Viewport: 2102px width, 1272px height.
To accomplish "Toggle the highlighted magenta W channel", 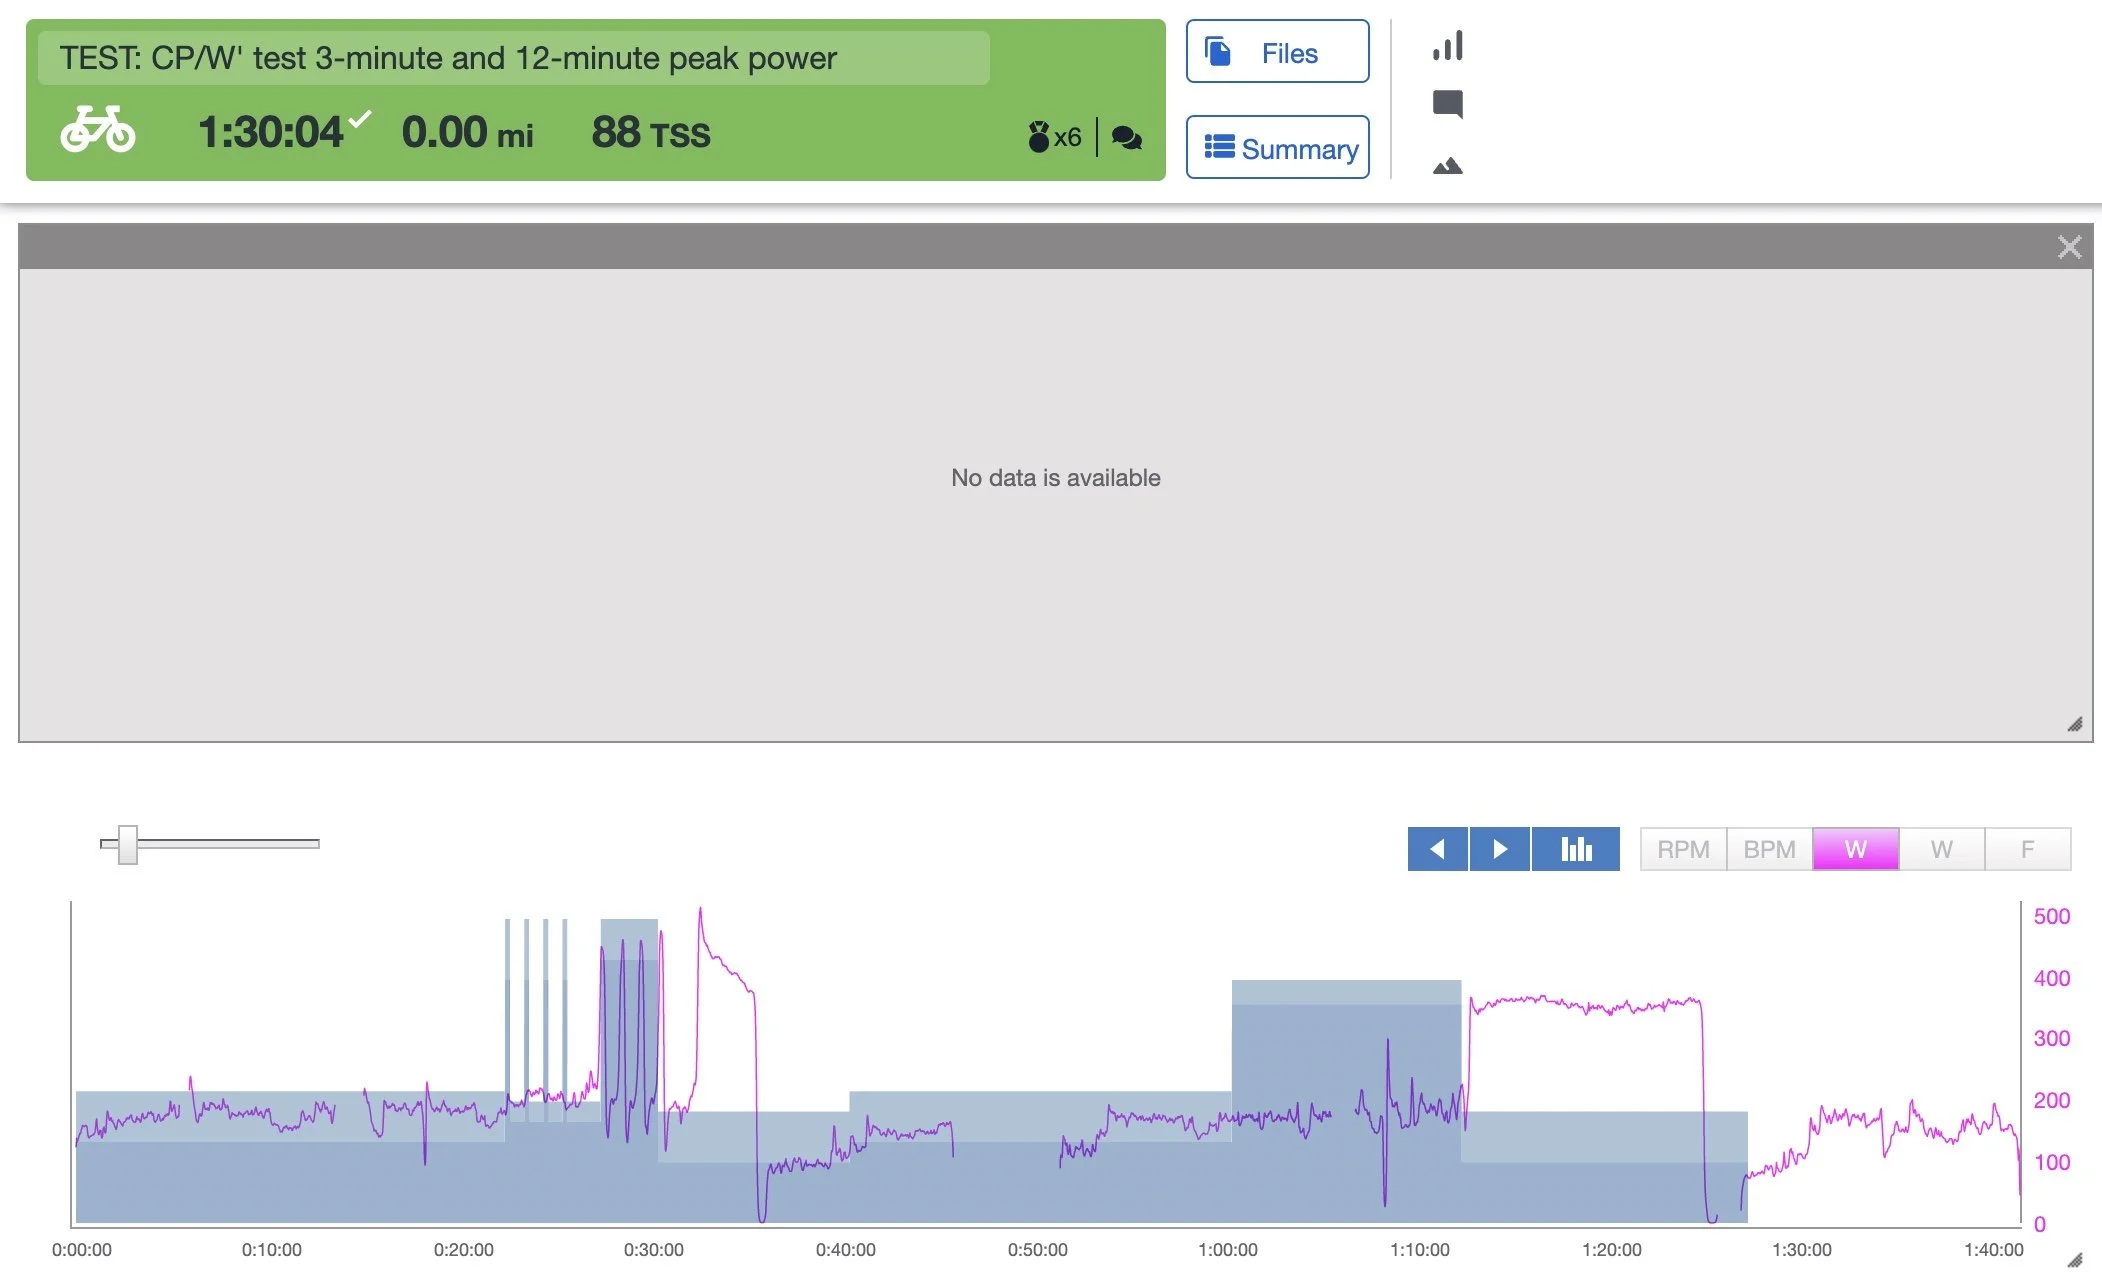I will [x=1856, y=849].
